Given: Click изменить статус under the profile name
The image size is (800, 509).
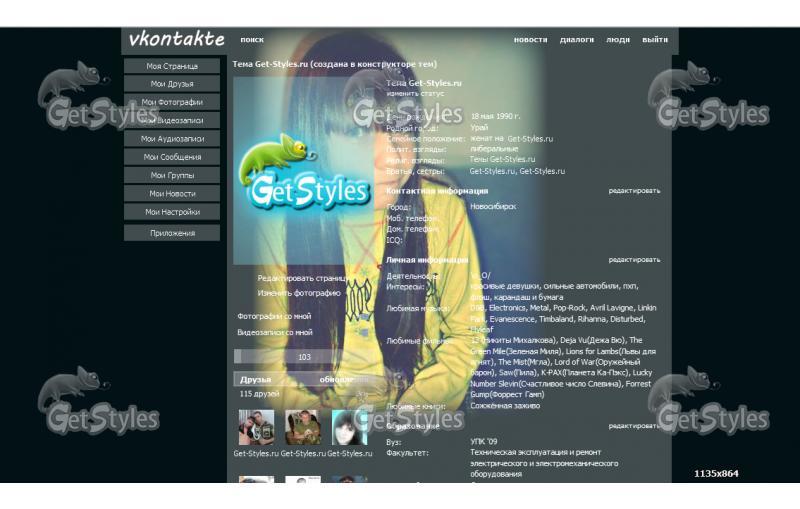Looking at the screenshot, I should (x=415, y=93).
